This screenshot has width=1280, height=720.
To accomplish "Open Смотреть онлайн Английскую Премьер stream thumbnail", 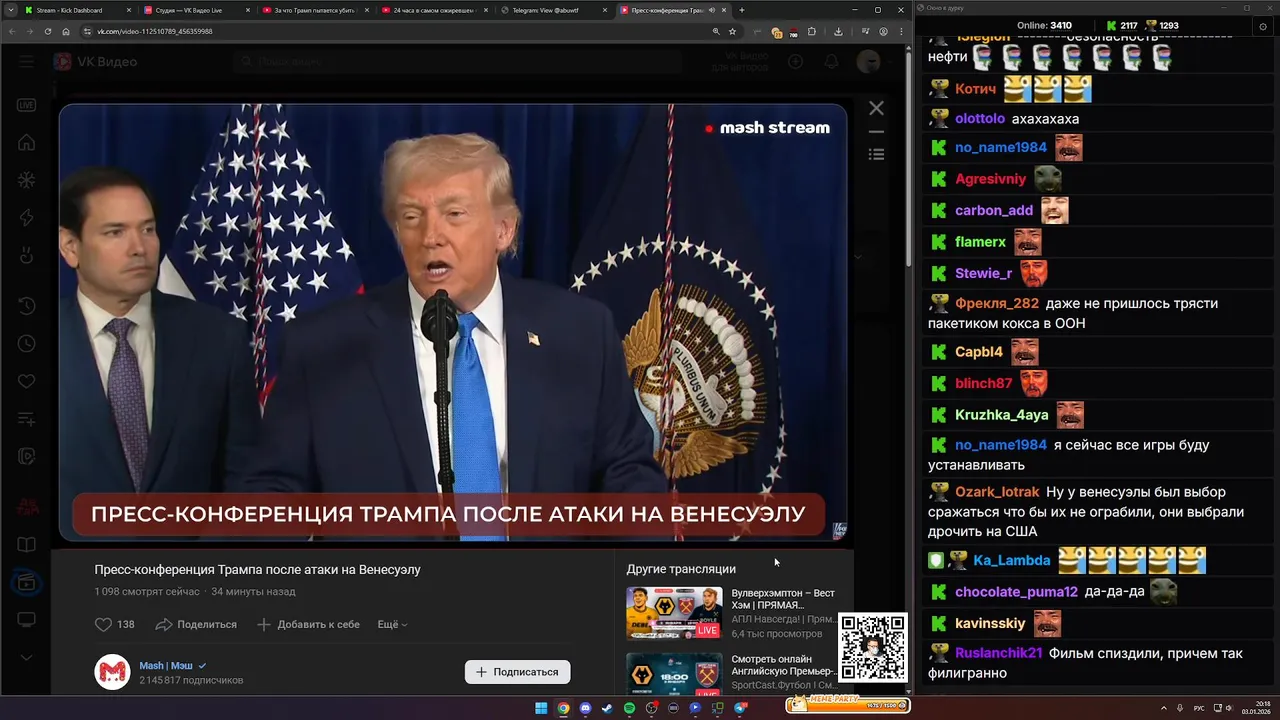I will coord(674,673).
